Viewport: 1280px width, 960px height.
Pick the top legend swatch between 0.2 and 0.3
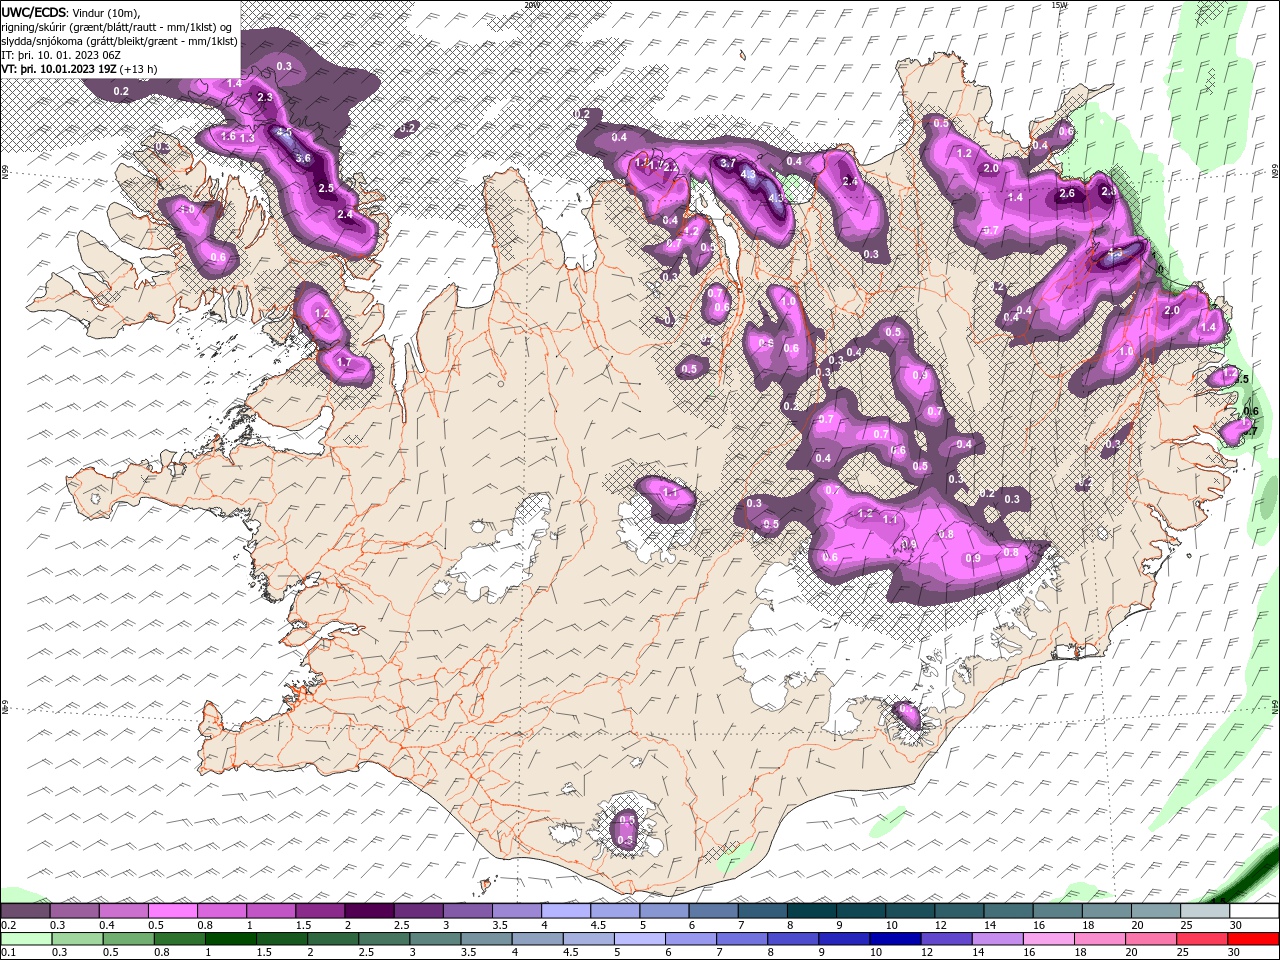coord(26,911)
